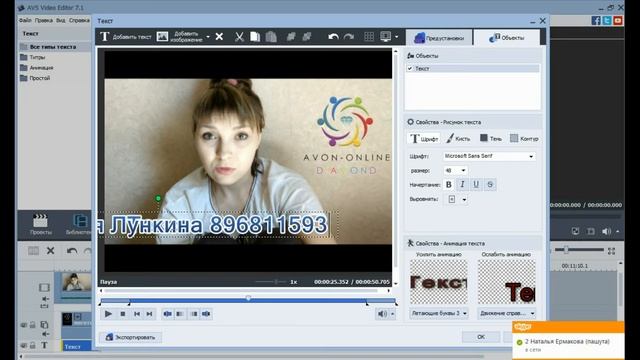
Task: Click the Add text button in the toolbar
Action: click(x=125, y=37)
